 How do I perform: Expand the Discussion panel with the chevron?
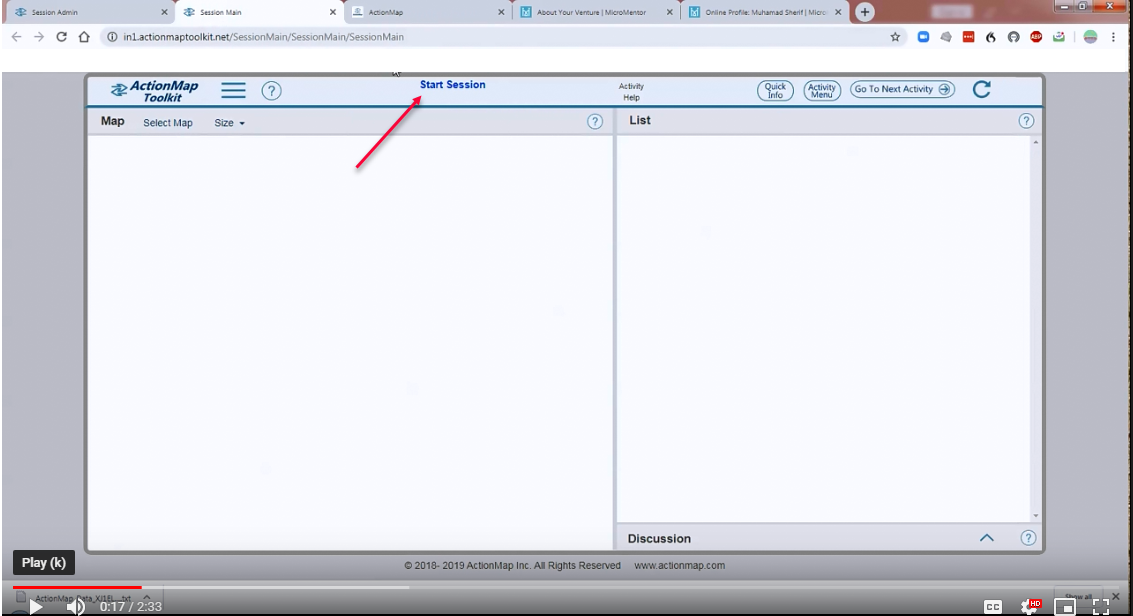click(x=987, y=538)
